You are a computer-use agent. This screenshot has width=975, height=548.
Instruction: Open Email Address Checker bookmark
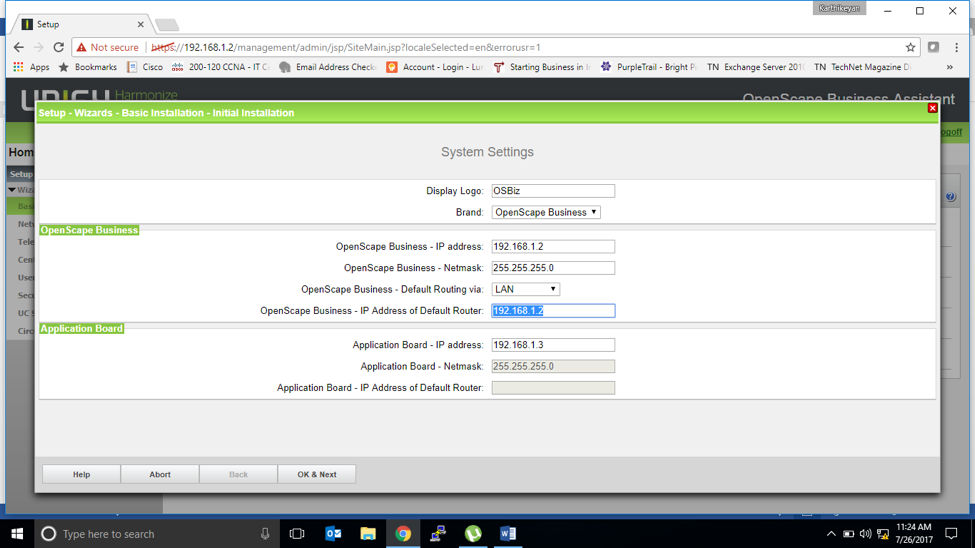(x=328, y=67)
